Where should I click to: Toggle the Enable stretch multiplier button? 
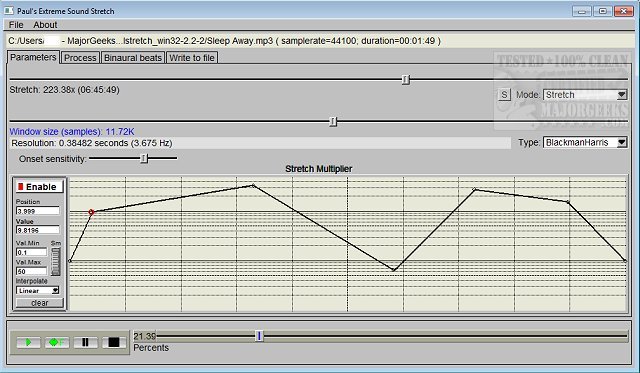(x=40, y=186)
